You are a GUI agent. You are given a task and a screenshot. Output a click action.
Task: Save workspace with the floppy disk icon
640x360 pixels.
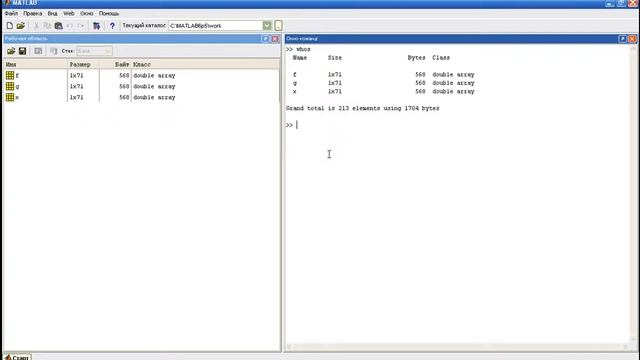click(x=22, y=51)
